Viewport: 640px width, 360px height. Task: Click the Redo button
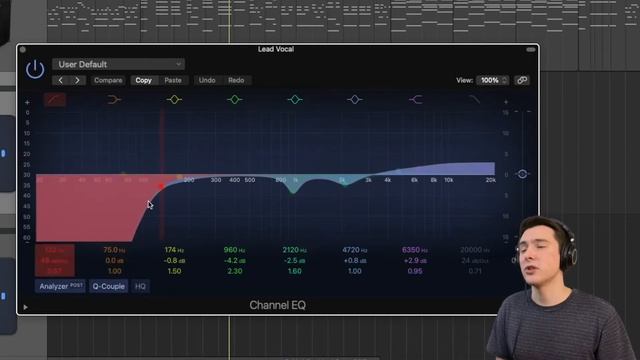pyautogui.click(x=236, y=80)
